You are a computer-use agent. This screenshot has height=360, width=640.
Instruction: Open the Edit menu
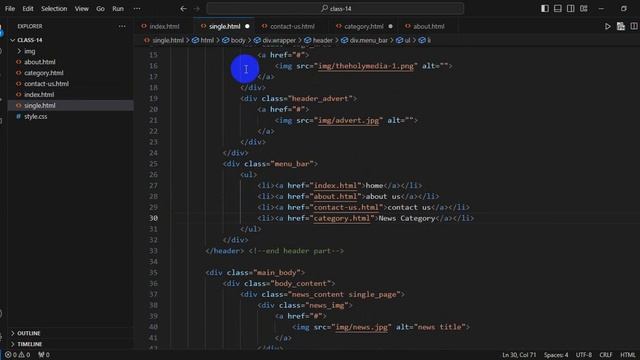pyautogui.click(x=28, y=8)
